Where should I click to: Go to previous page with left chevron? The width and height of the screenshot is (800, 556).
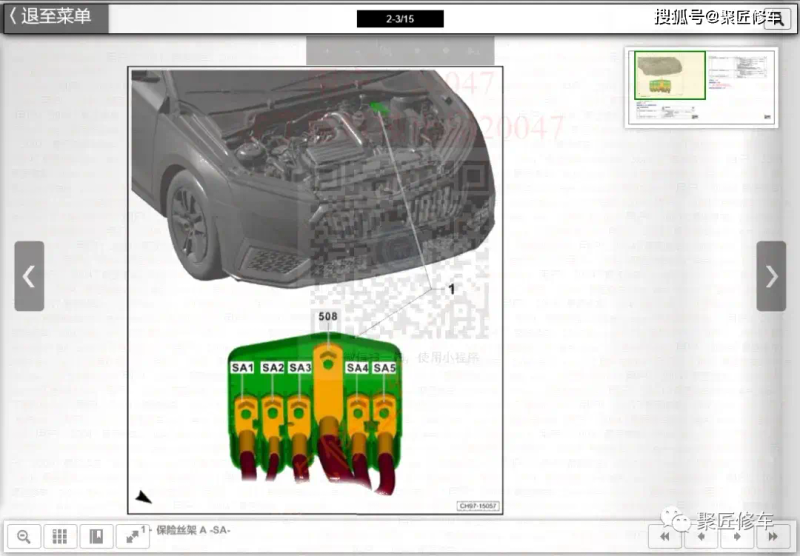29,276
